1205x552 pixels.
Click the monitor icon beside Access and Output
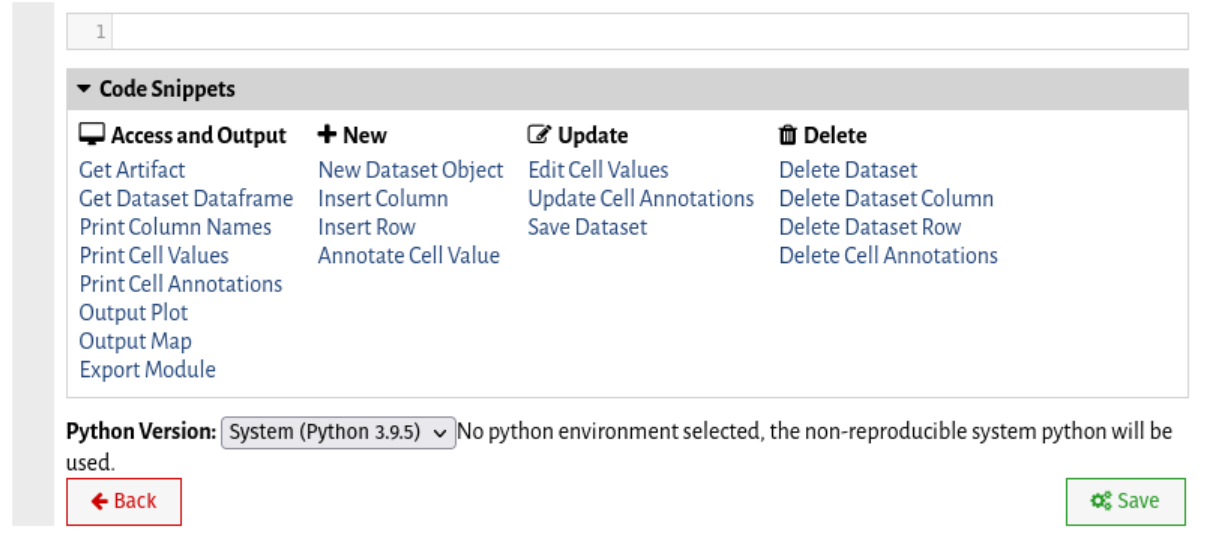point(92,135)
